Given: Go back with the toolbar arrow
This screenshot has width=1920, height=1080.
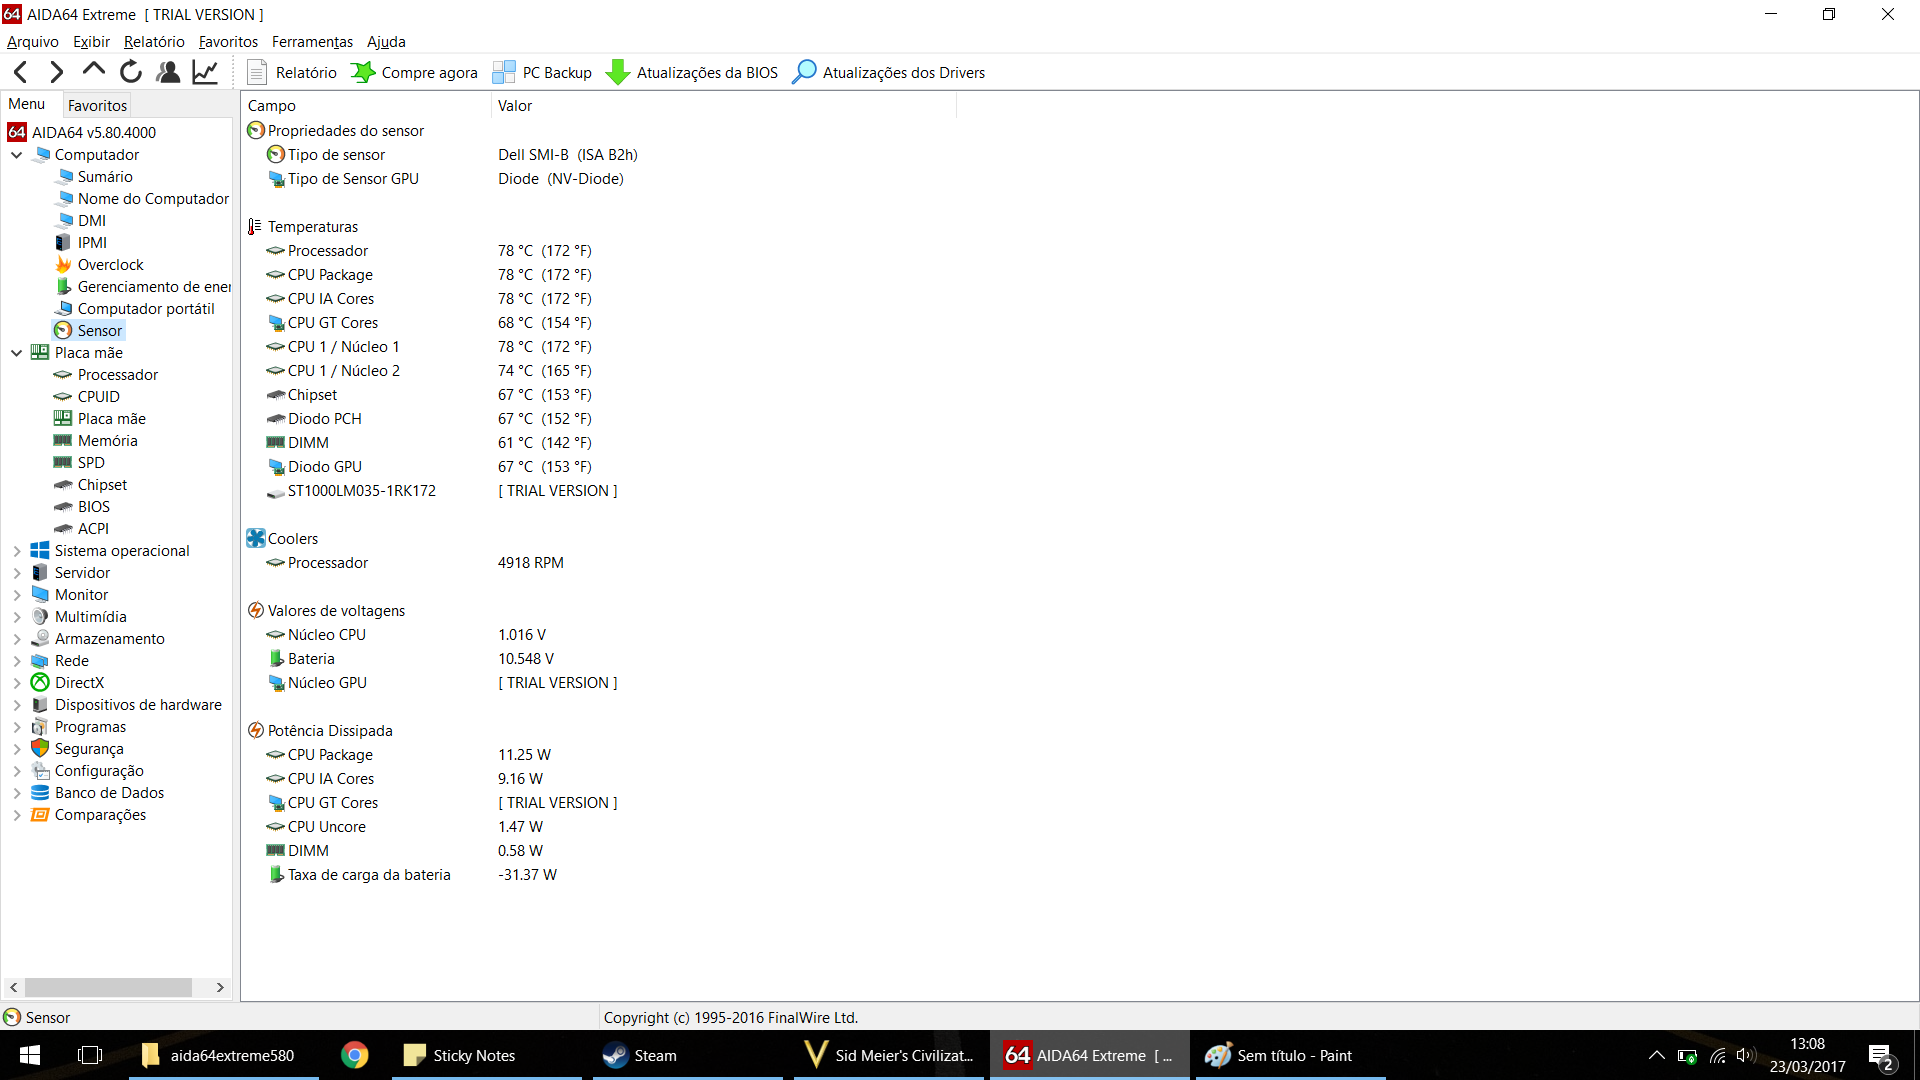Looking at the screenshot, I should 21,72.
